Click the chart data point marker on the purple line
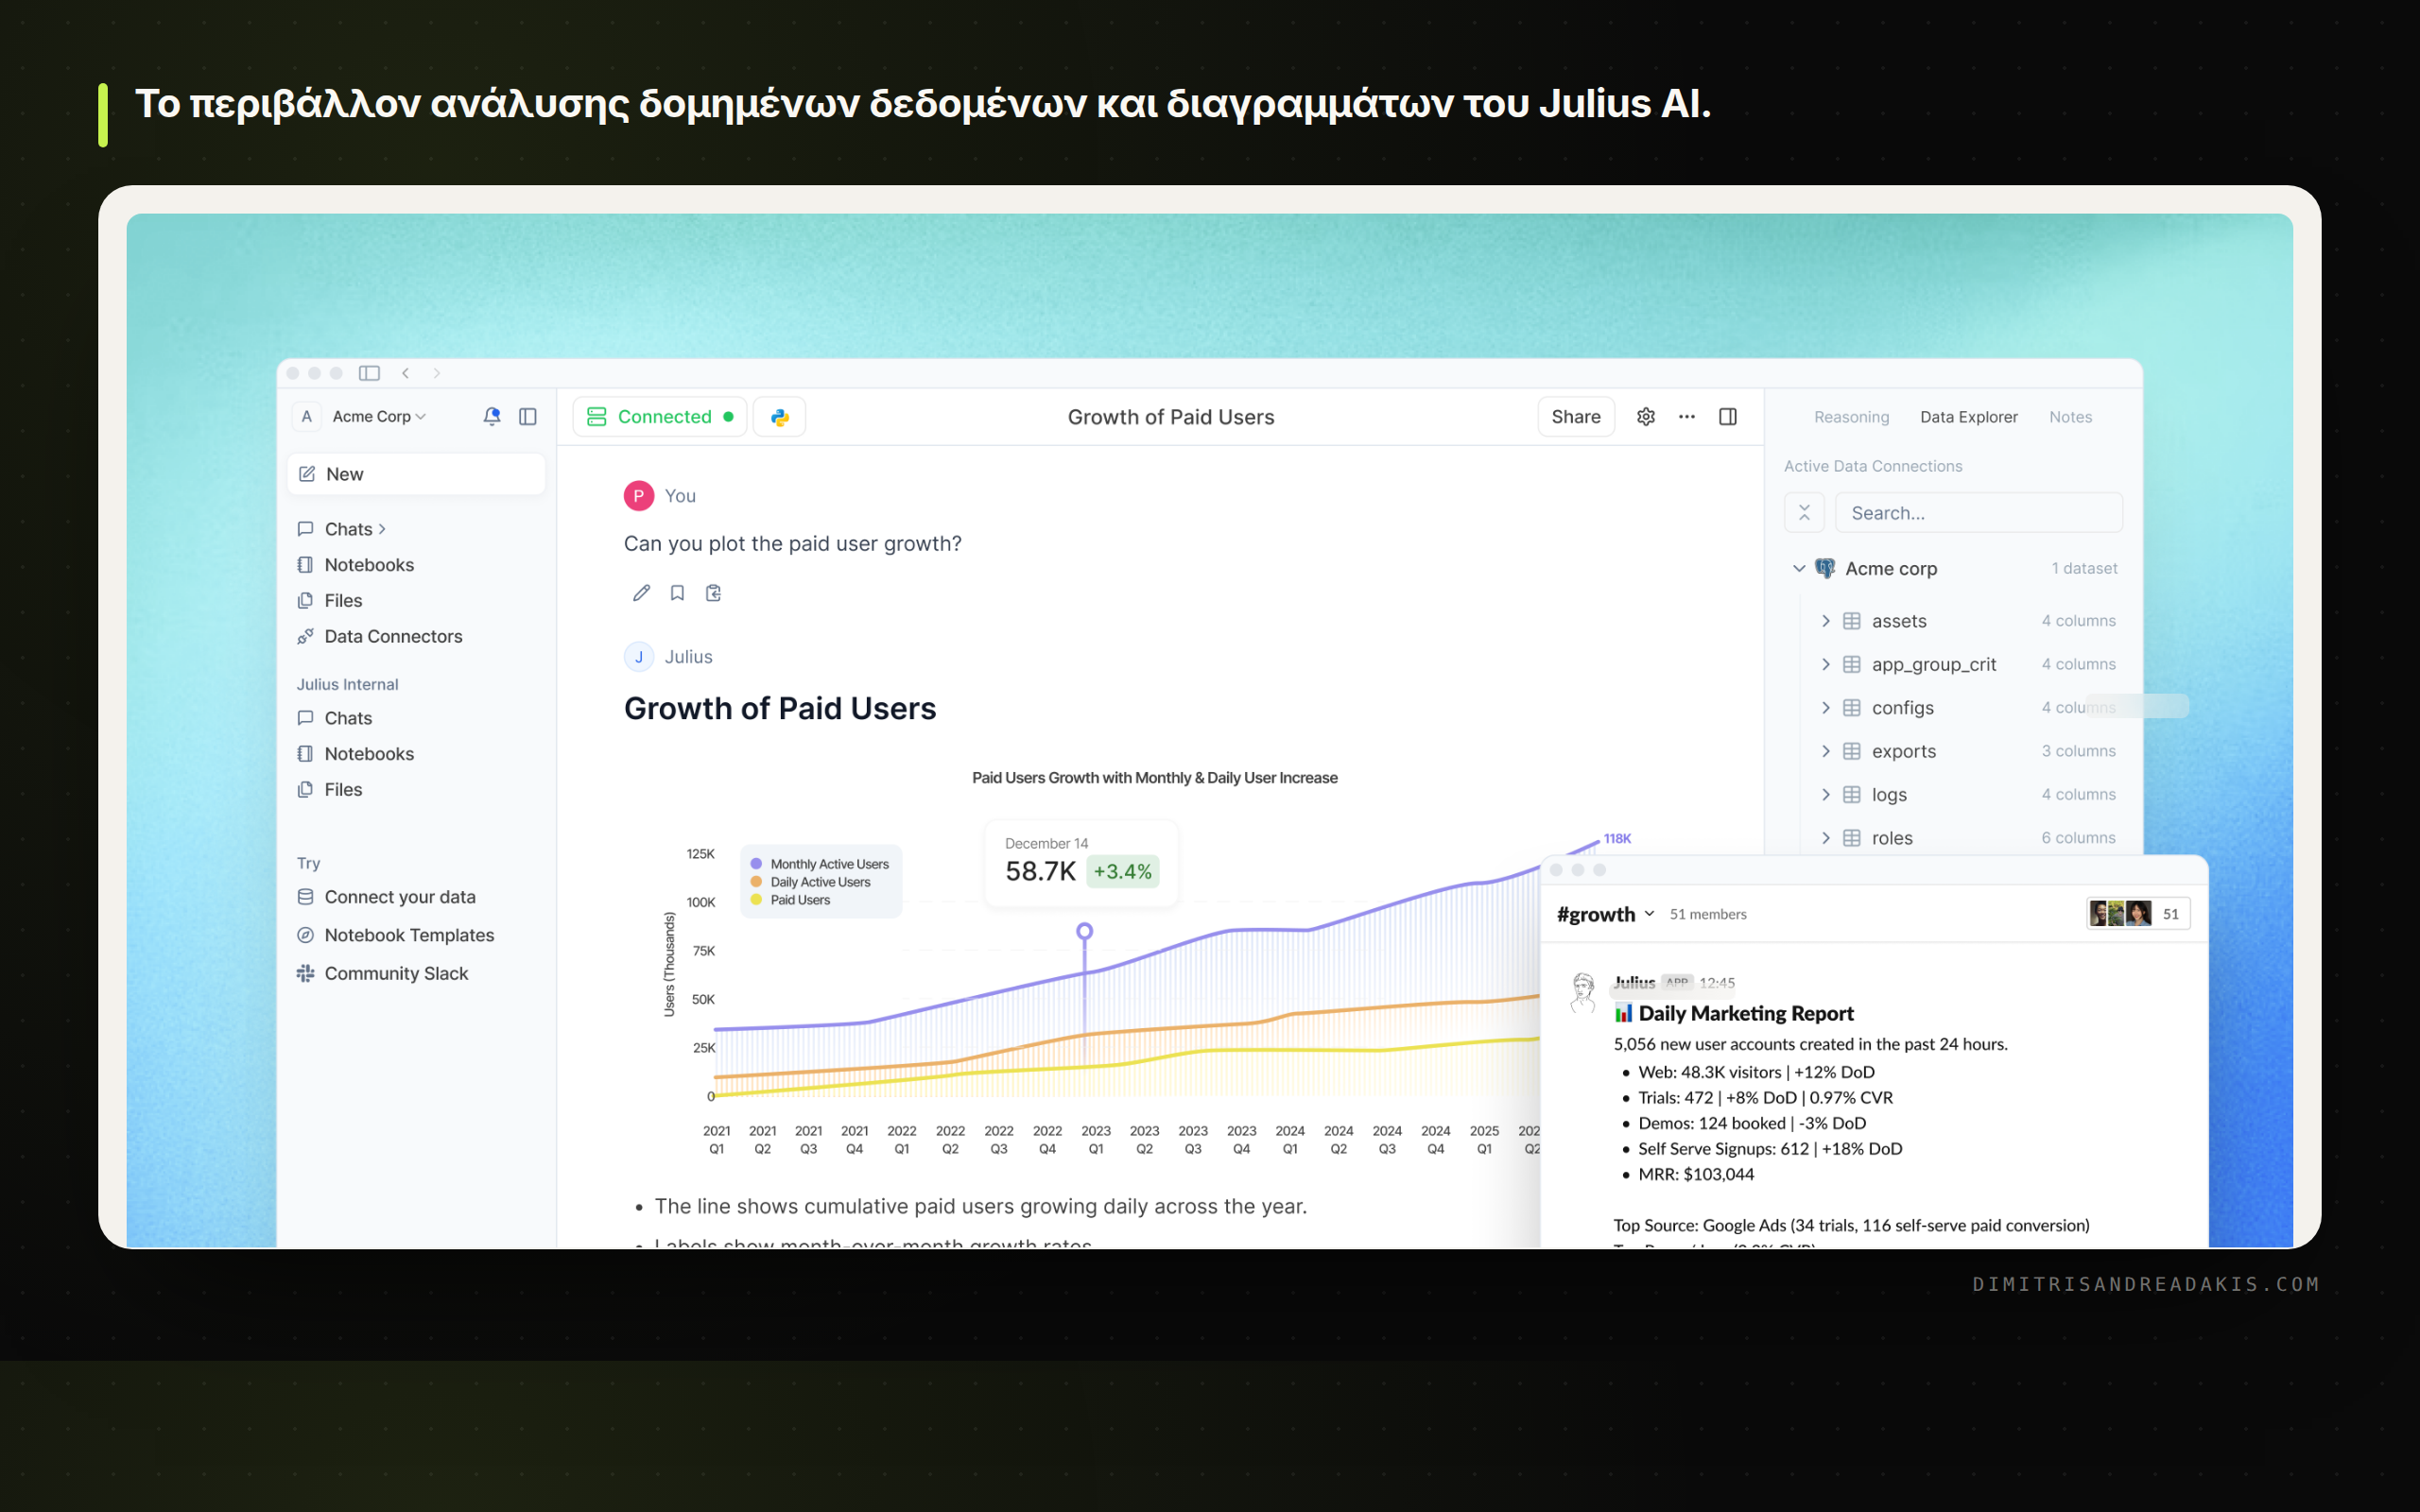 click(x=1084, y=932)
